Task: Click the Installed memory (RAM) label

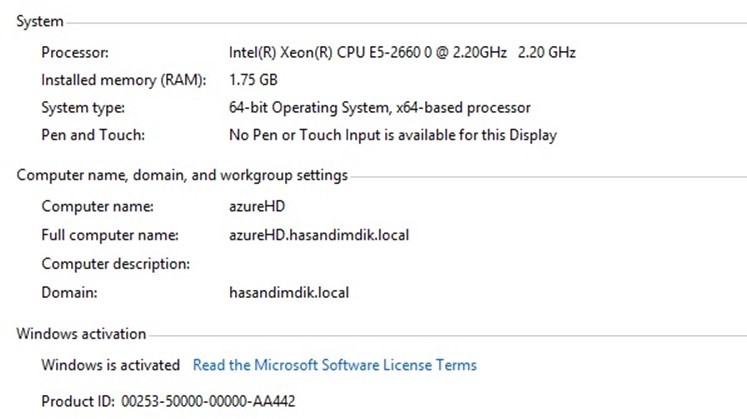Action: 123,80
